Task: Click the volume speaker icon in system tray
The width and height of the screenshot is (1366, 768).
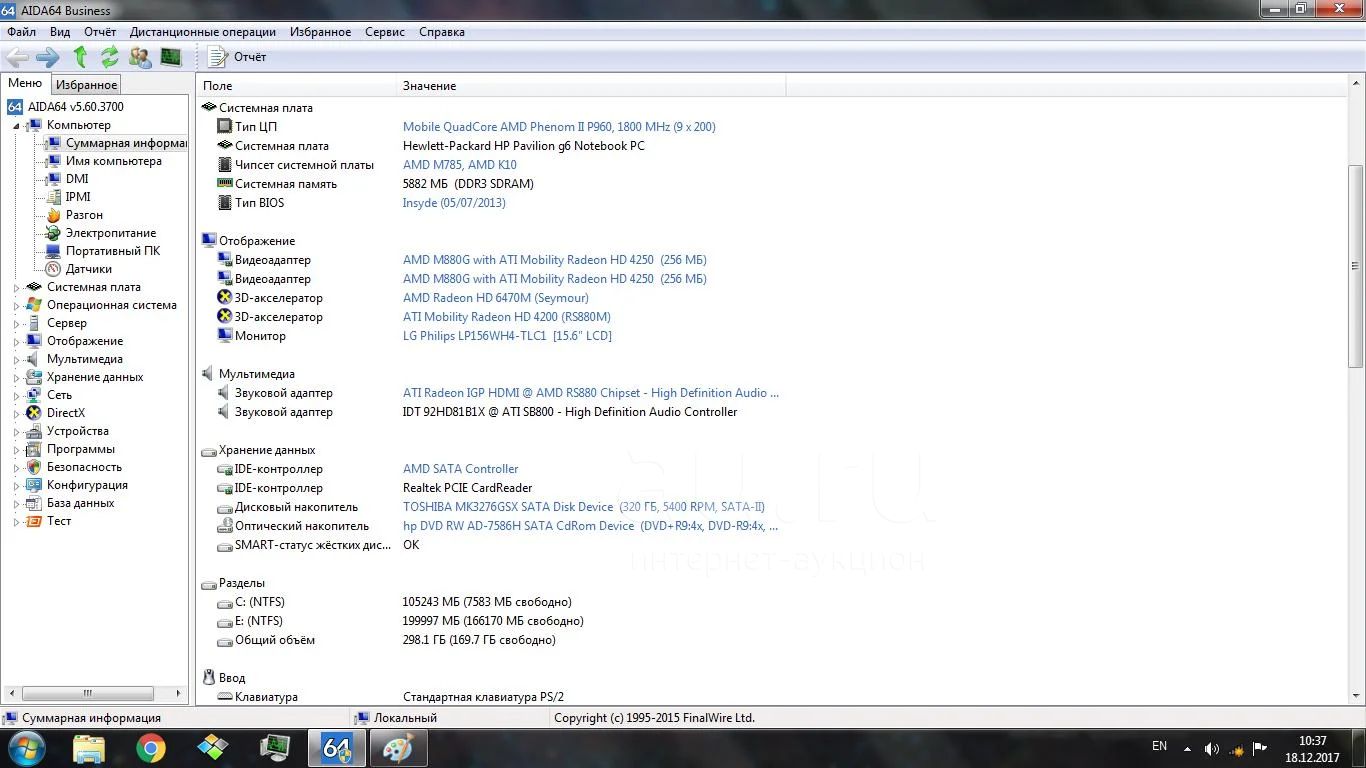Action: 1211,748
